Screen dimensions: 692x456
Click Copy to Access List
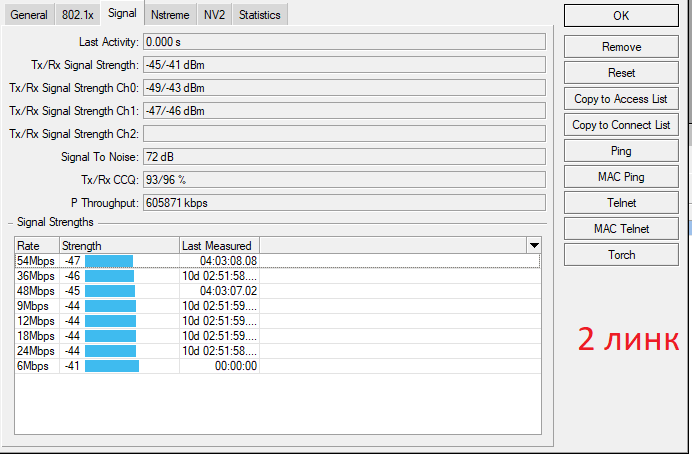621,99
